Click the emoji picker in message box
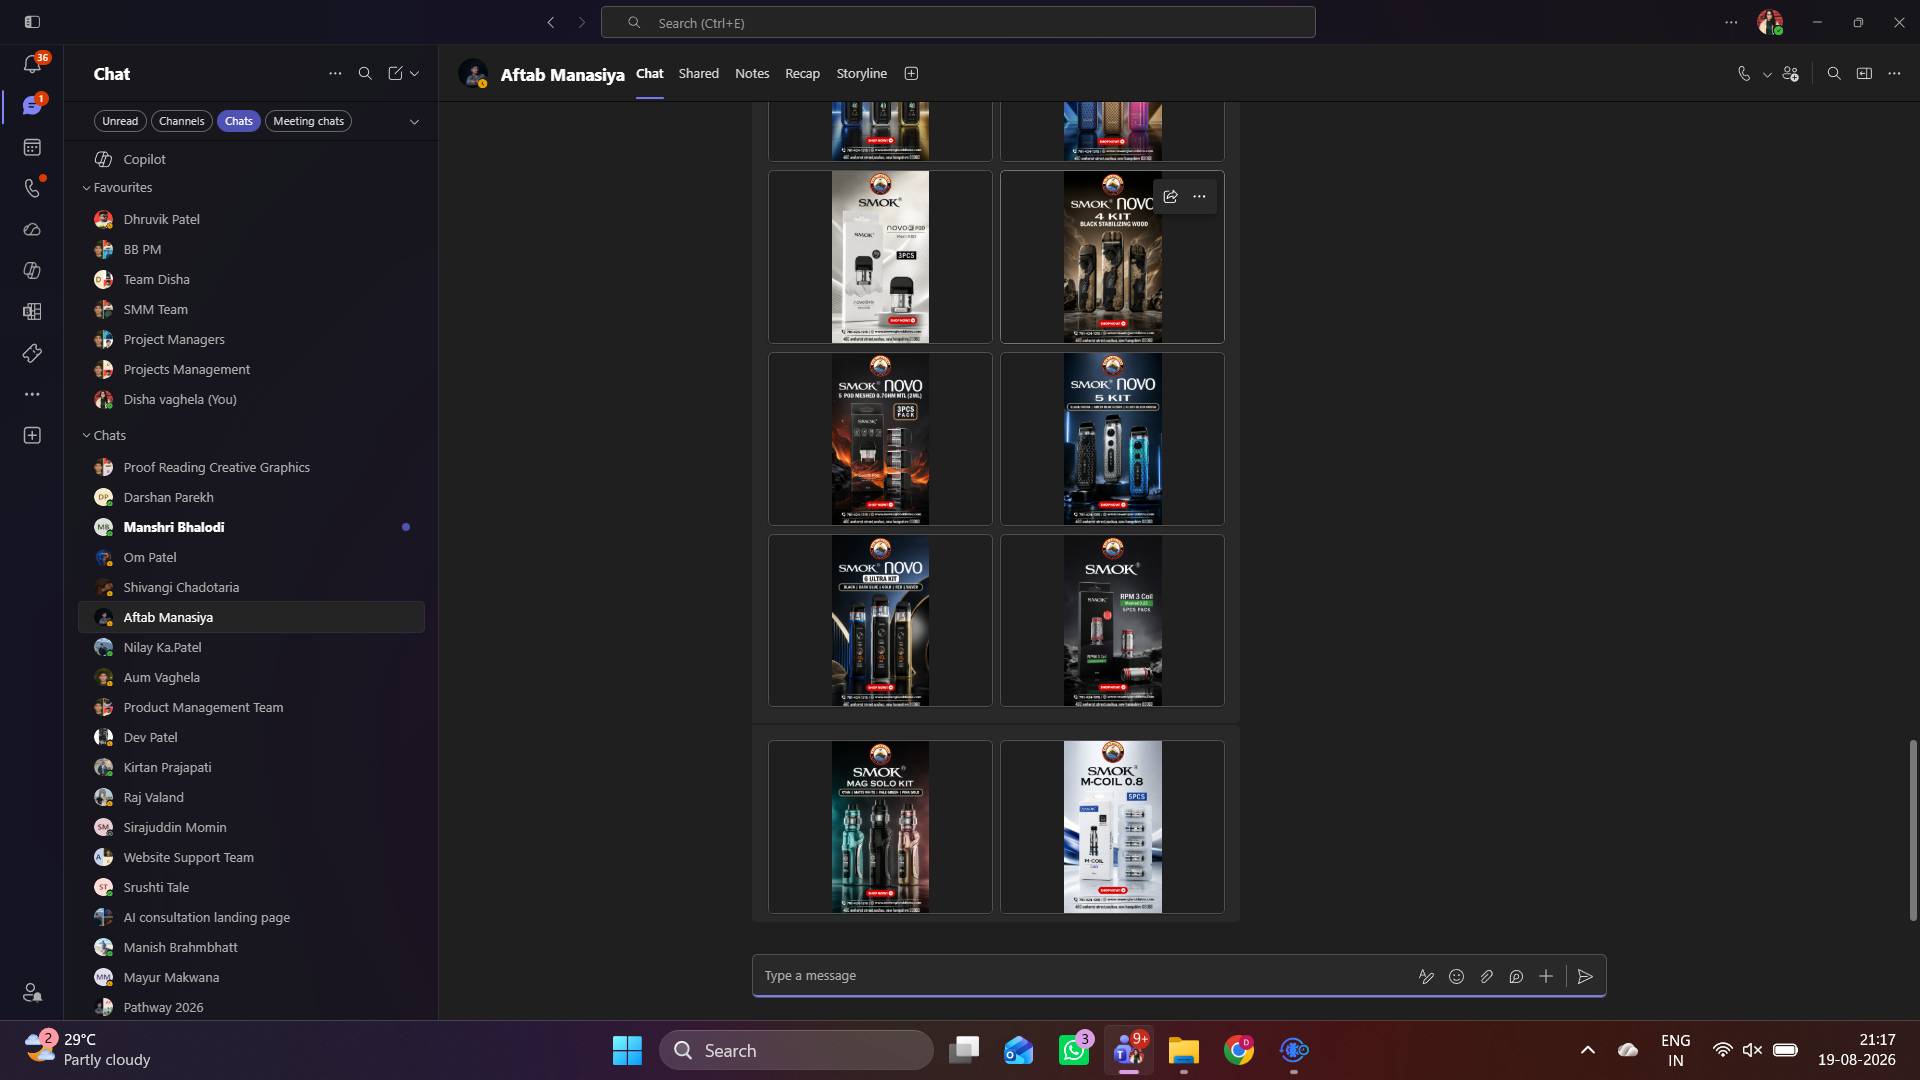The image size is (1920, 1080). pyautogui.click(x=1456, y=977)
